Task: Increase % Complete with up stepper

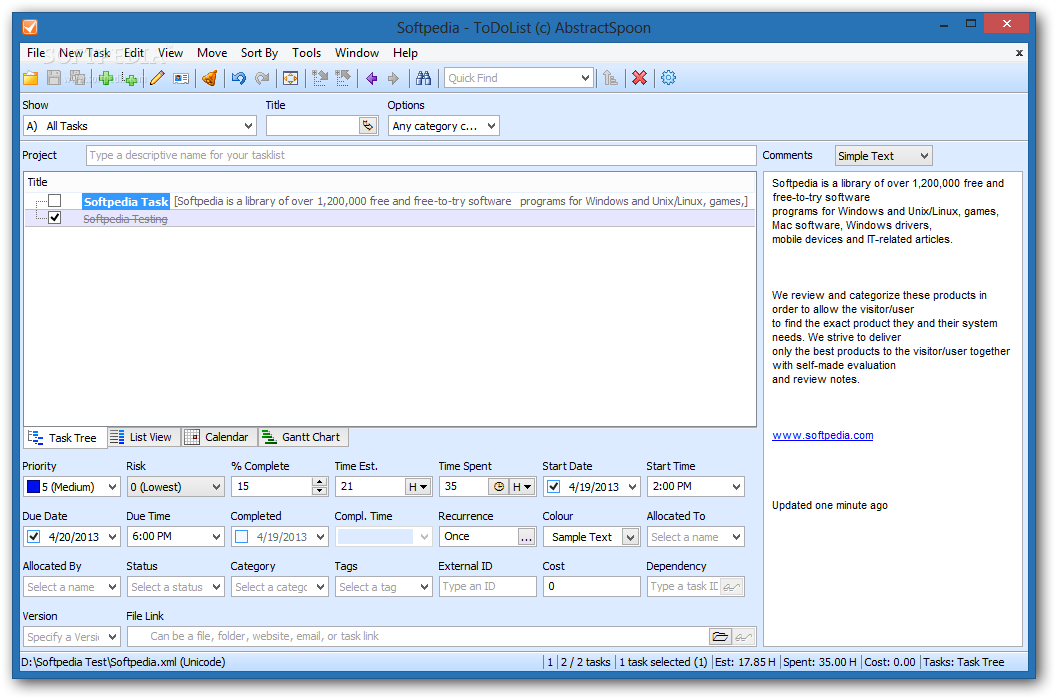Action: [320, 481]
